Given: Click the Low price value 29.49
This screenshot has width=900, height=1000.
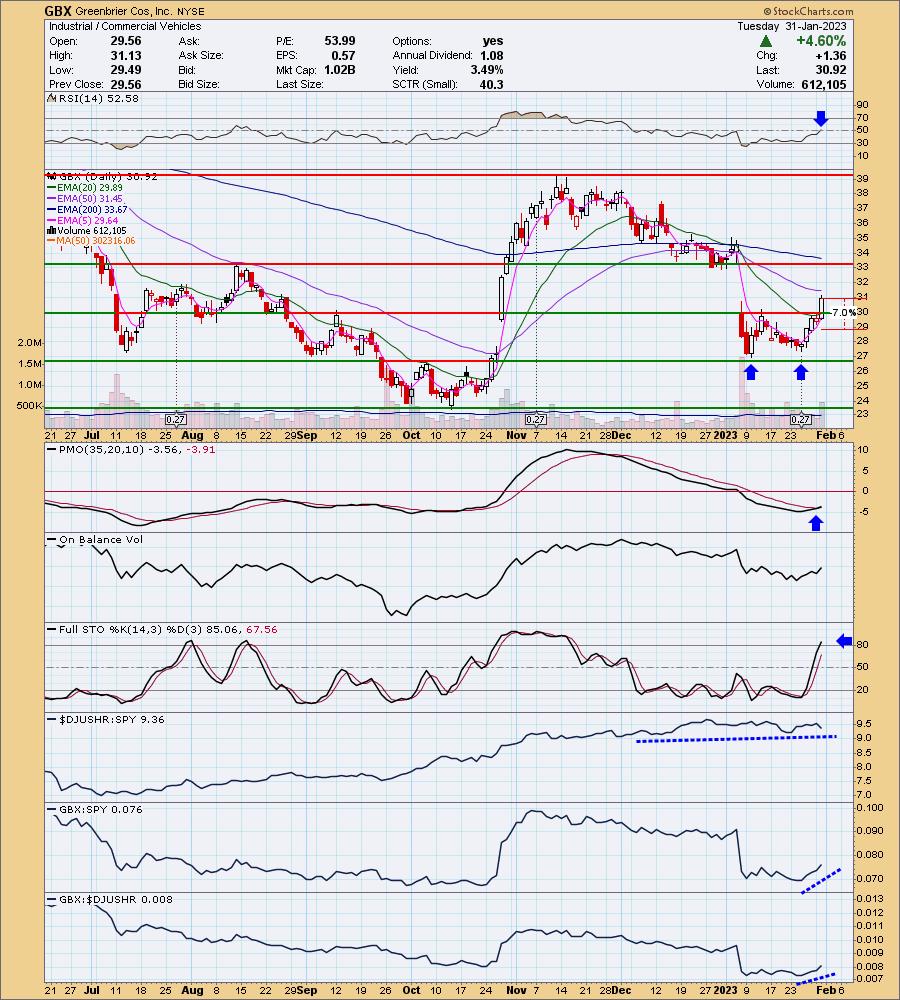Looking at the screenshot, I should [x=126, y=70].
